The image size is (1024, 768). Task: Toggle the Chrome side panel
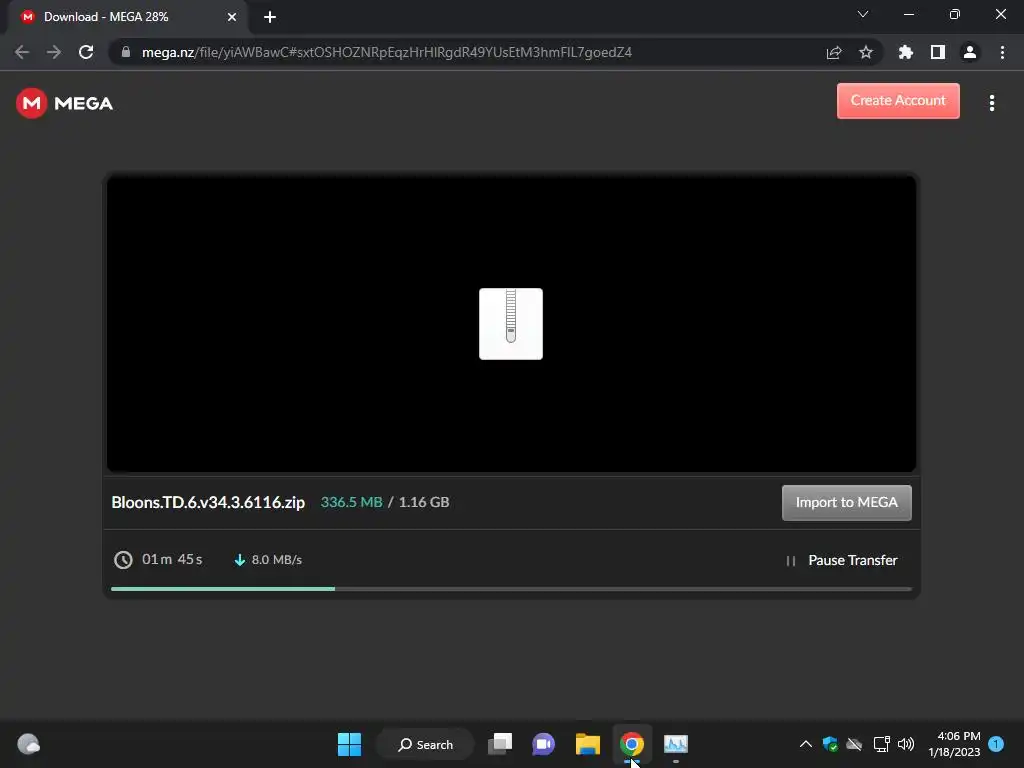[938, 52]
